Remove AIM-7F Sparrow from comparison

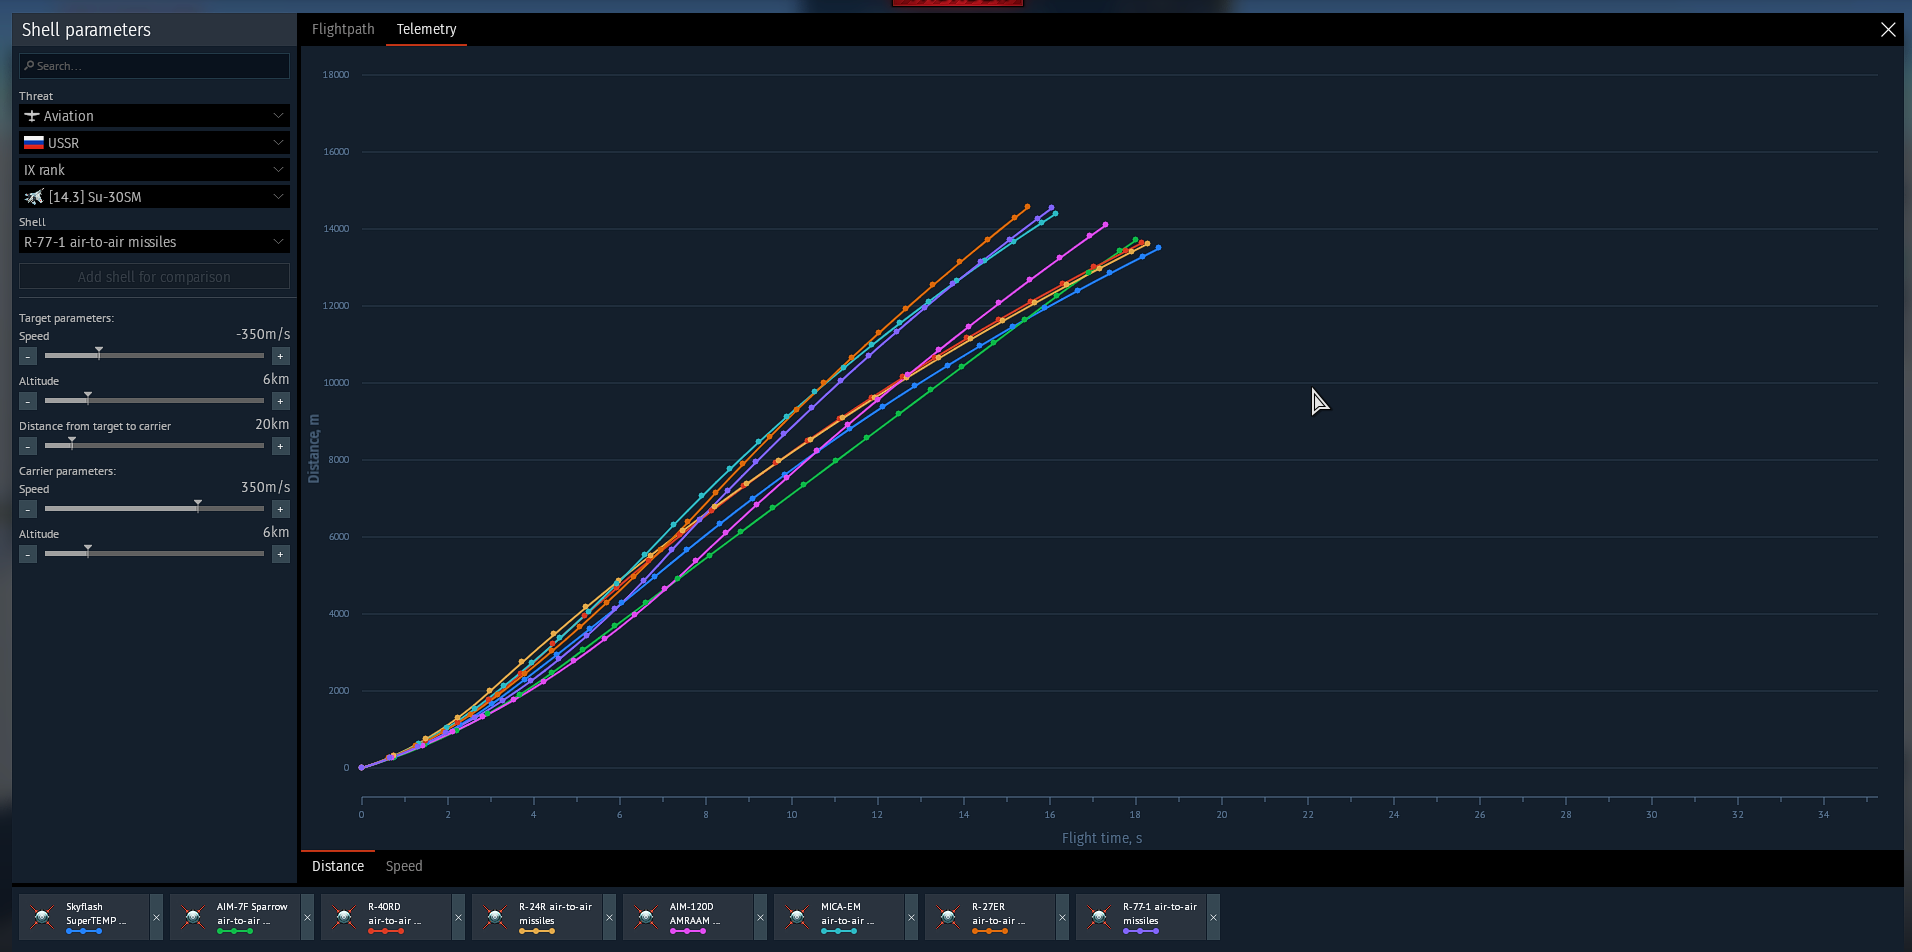307,917
